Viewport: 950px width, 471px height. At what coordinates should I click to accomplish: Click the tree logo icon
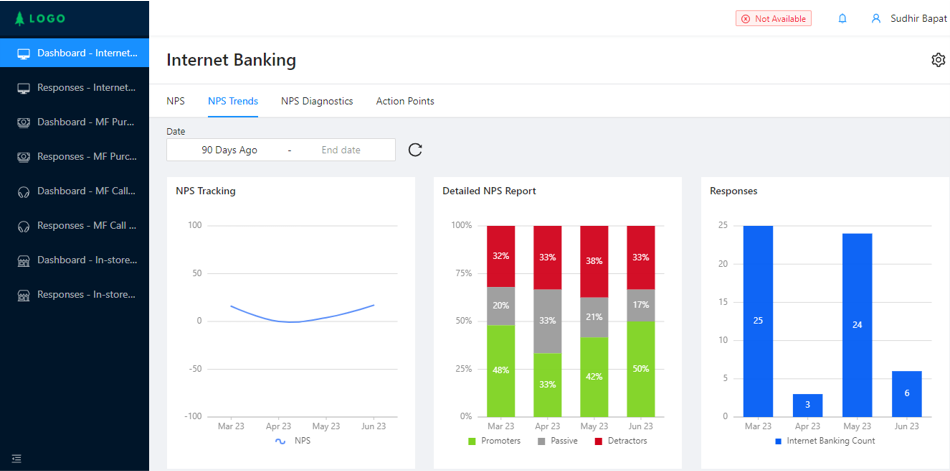(x=19, y=18)
